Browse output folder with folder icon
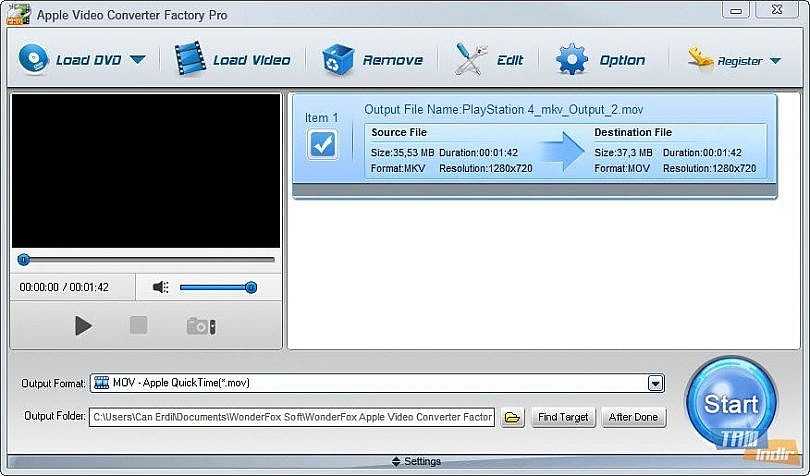The width and height of the screenshot is (810, 476). click(x=512, y=417)
